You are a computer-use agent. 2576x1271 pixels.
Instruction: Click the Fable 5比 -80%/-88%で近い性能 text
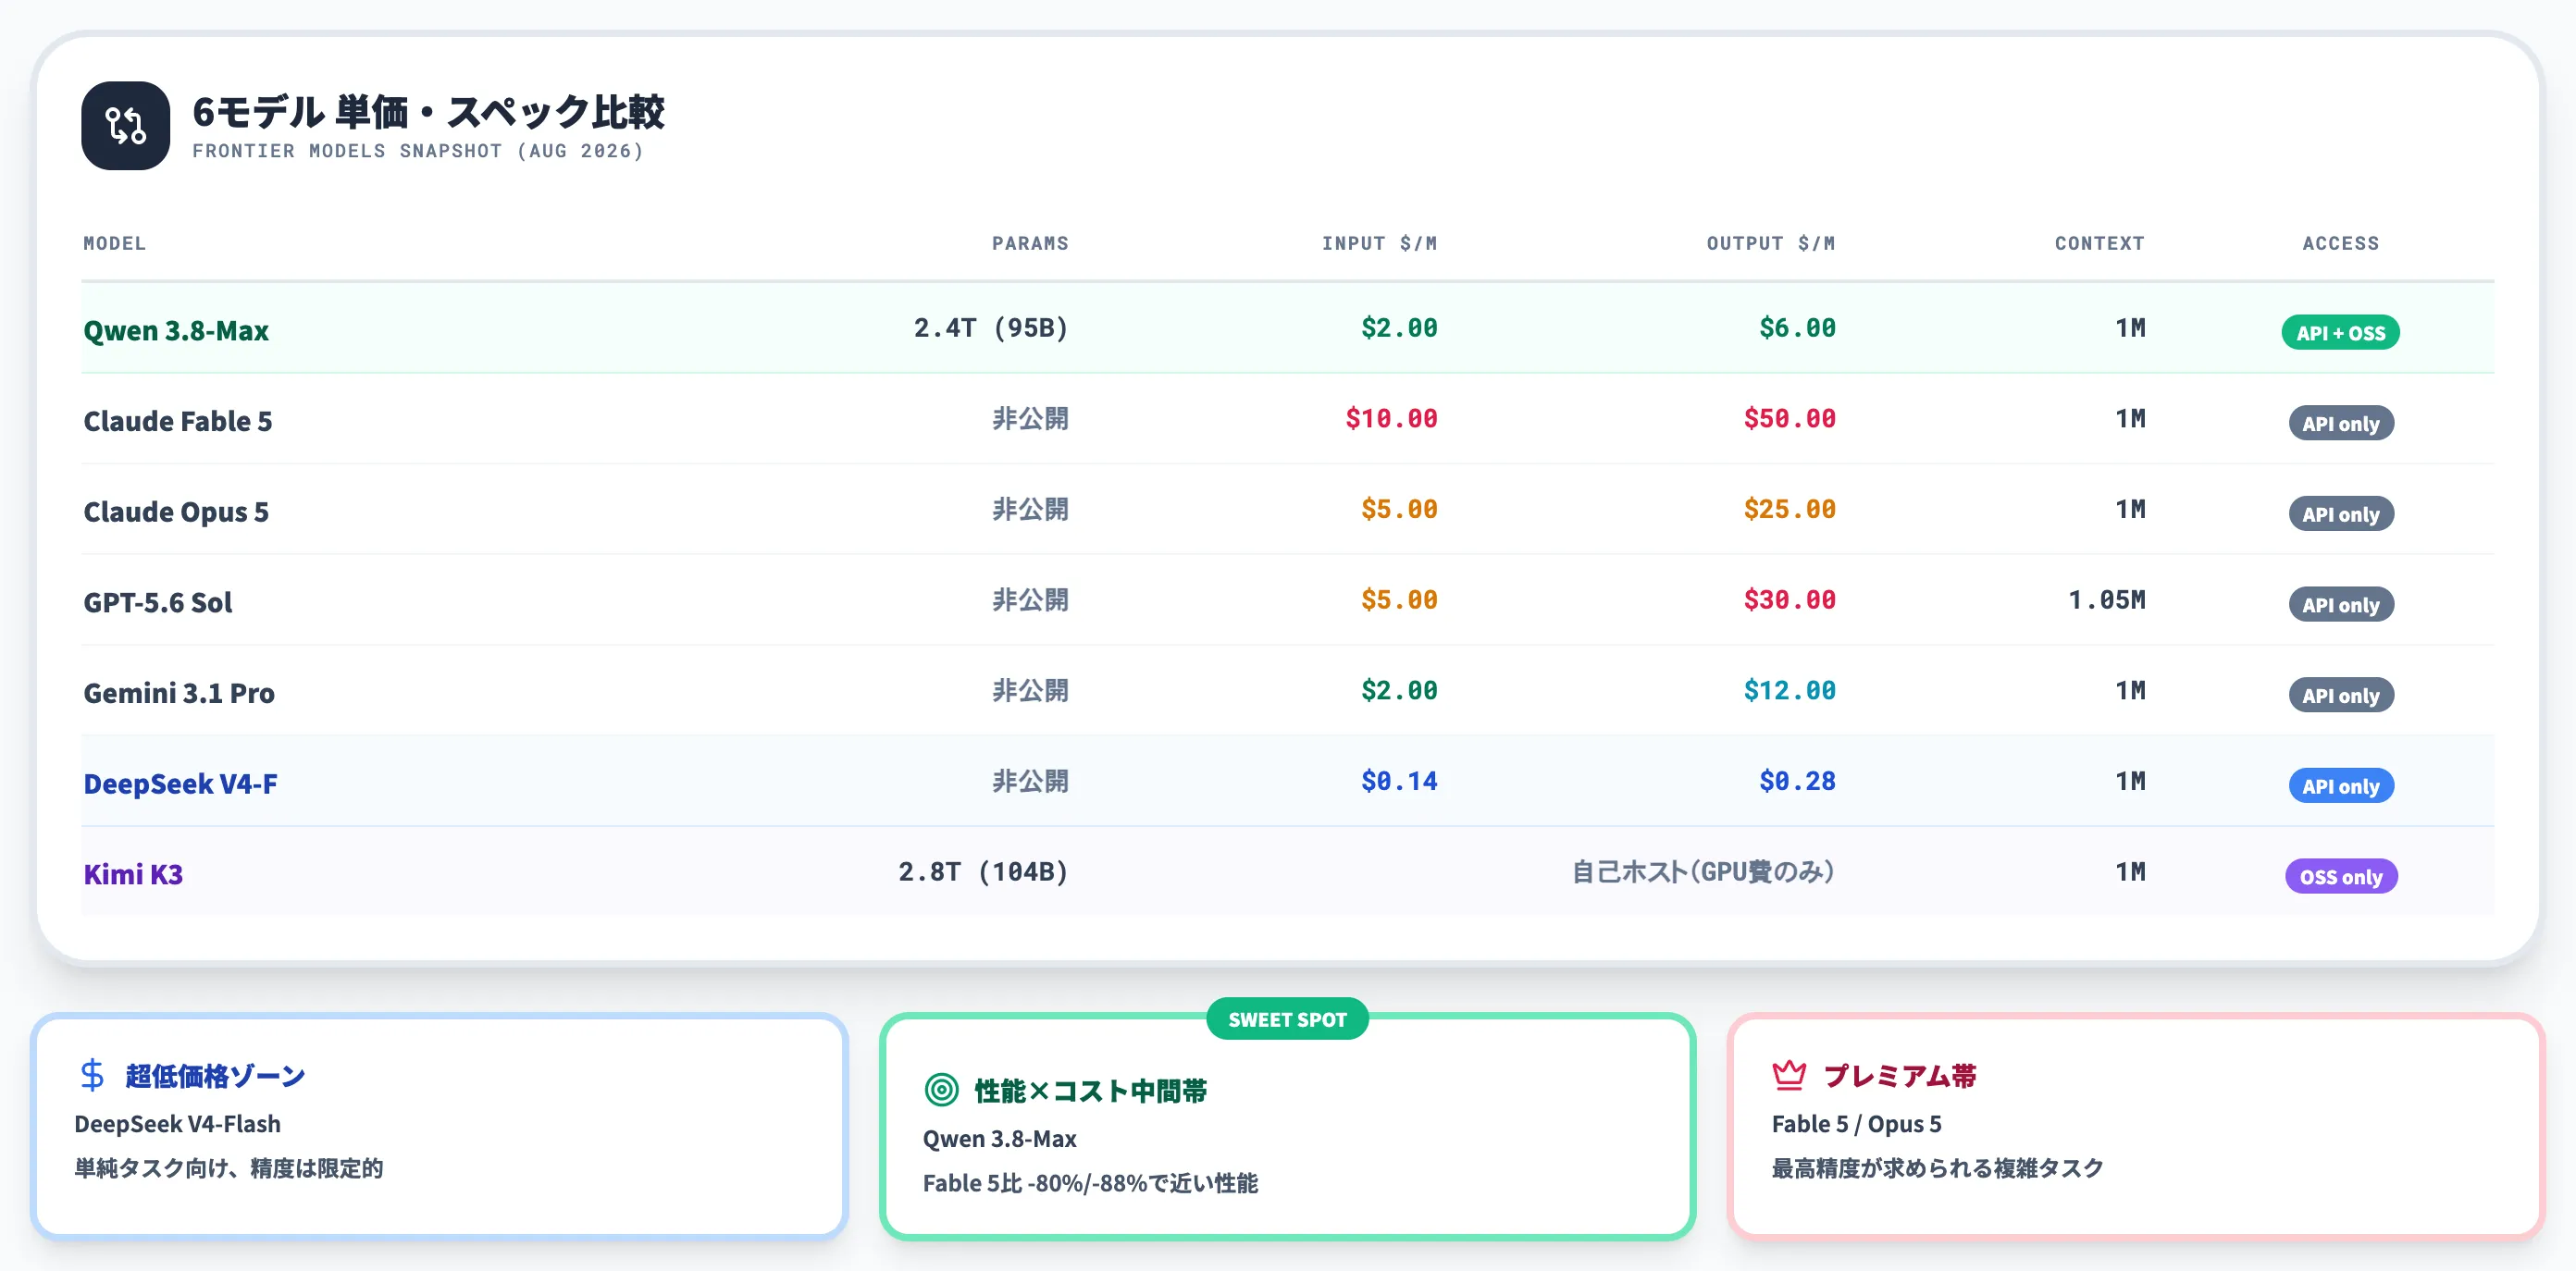1090,1183
